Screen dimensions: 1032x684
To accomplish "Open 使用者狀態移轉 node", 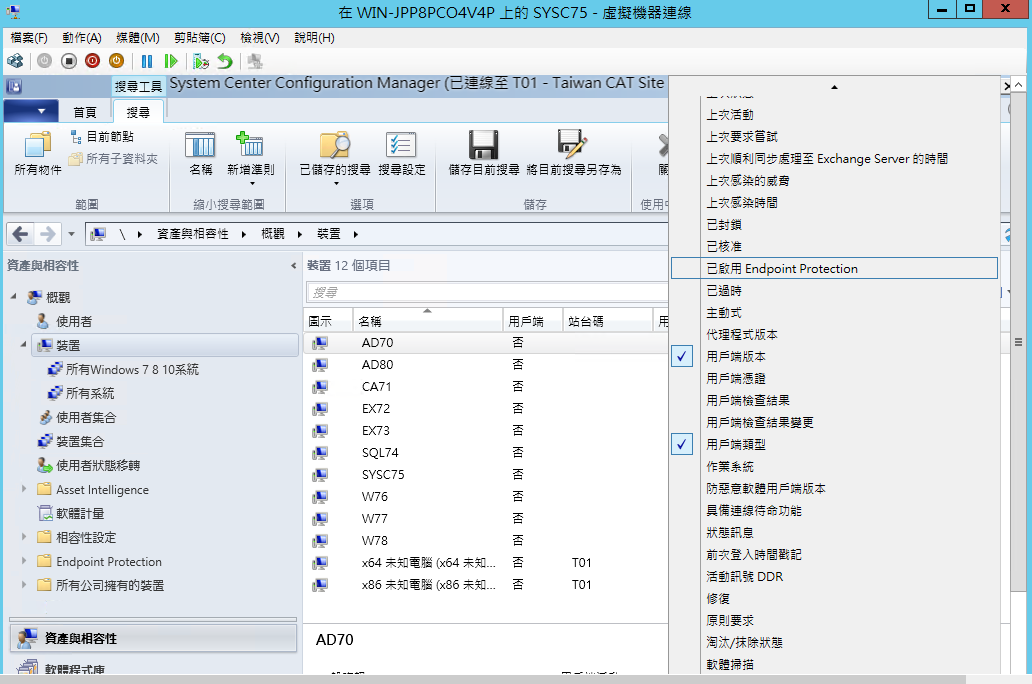I will (x=97, y=465).
